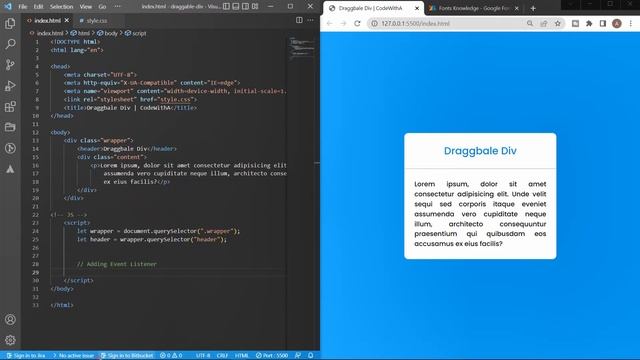
Task: Customize Layout icon in VS Code title bar
Action: click(255, 6)
